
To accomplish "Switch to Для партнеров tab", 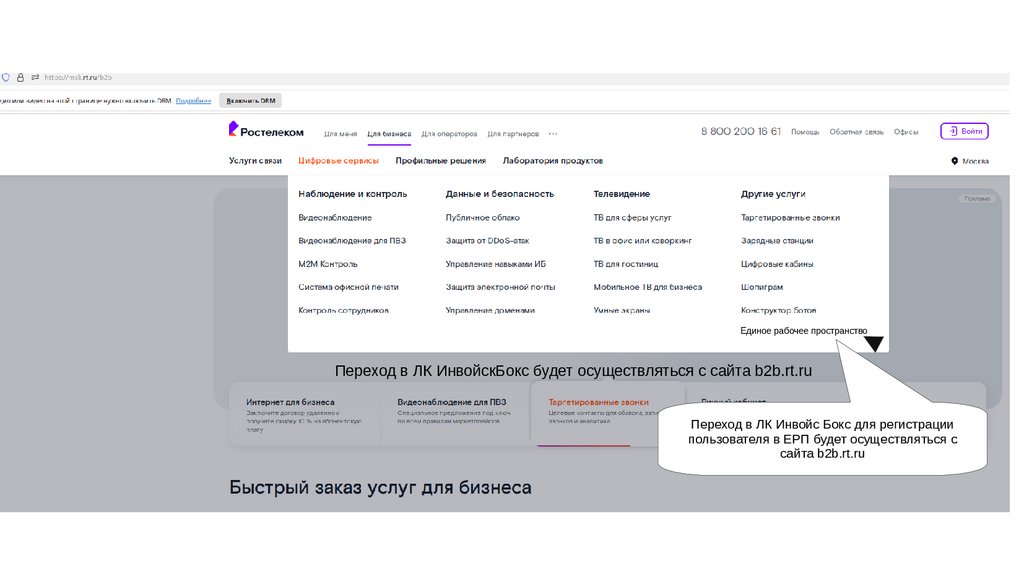I will [x=513, y=134].
